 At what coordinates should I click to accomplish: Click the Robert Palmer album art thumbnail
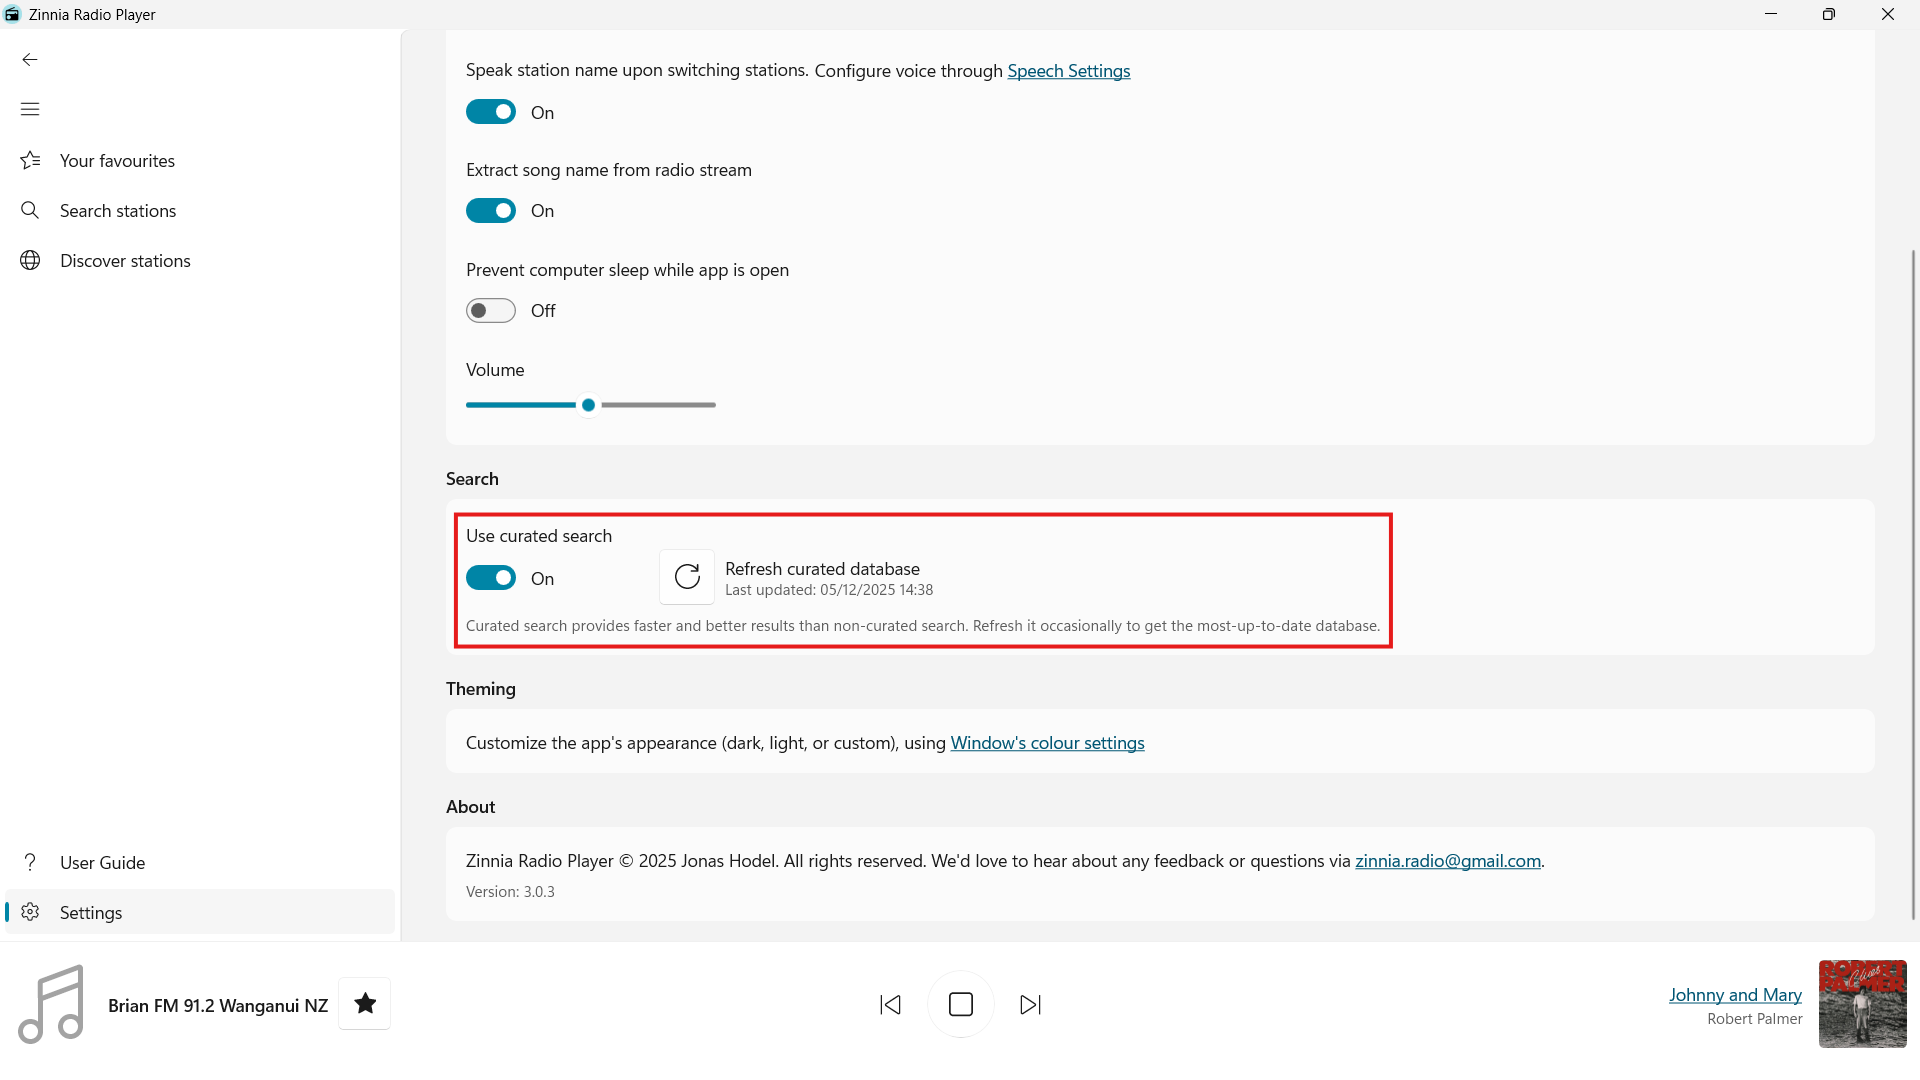(x=1862, y=1004)
